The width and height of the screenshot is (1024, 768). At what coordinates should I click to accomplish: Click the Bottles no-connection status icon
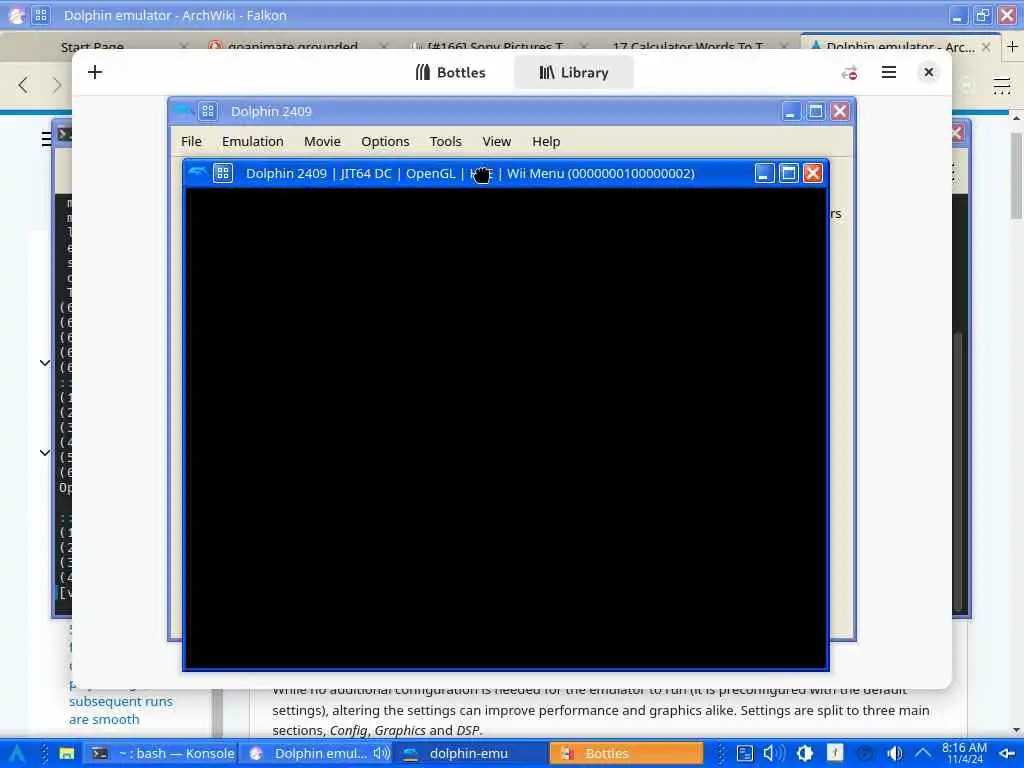tap(849, 72)
